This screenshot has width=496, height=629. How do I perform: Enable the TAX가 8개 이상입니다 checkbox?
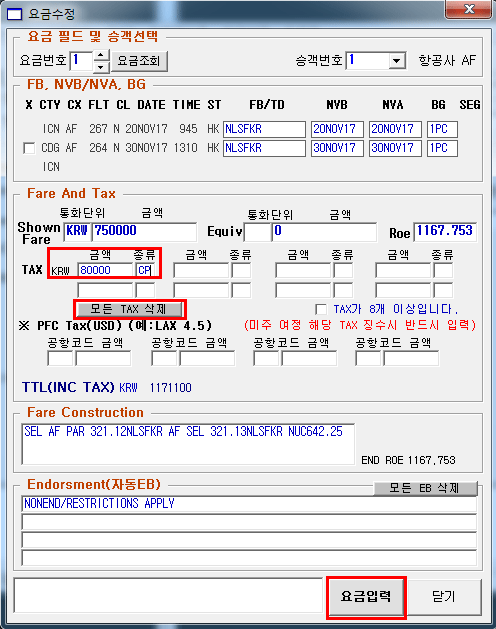click(321, 309)
